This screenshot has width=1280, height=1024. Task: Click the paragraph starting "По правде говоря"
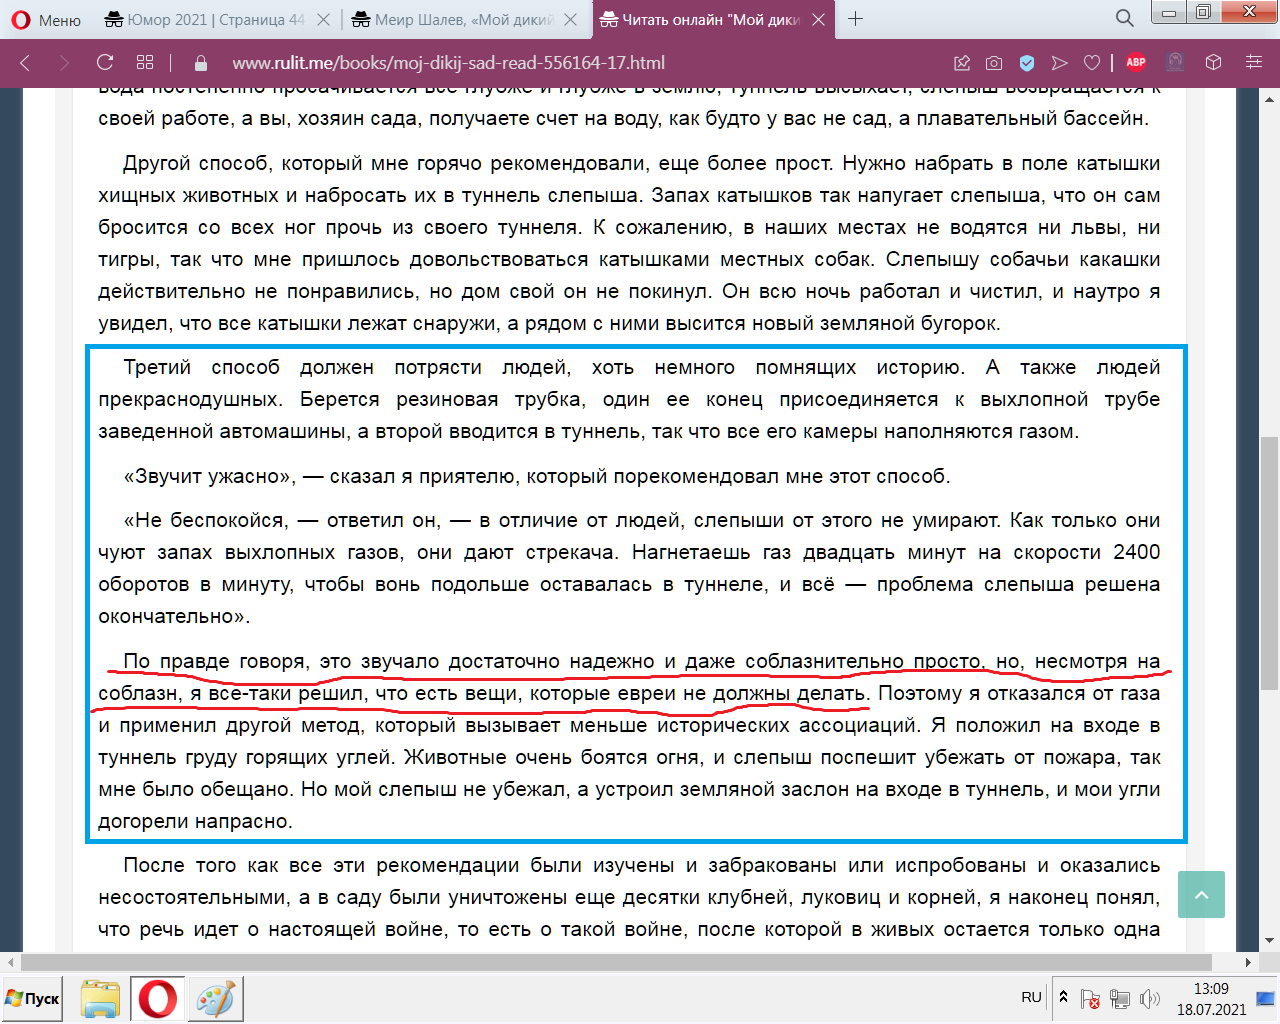[x=629, y=741]
